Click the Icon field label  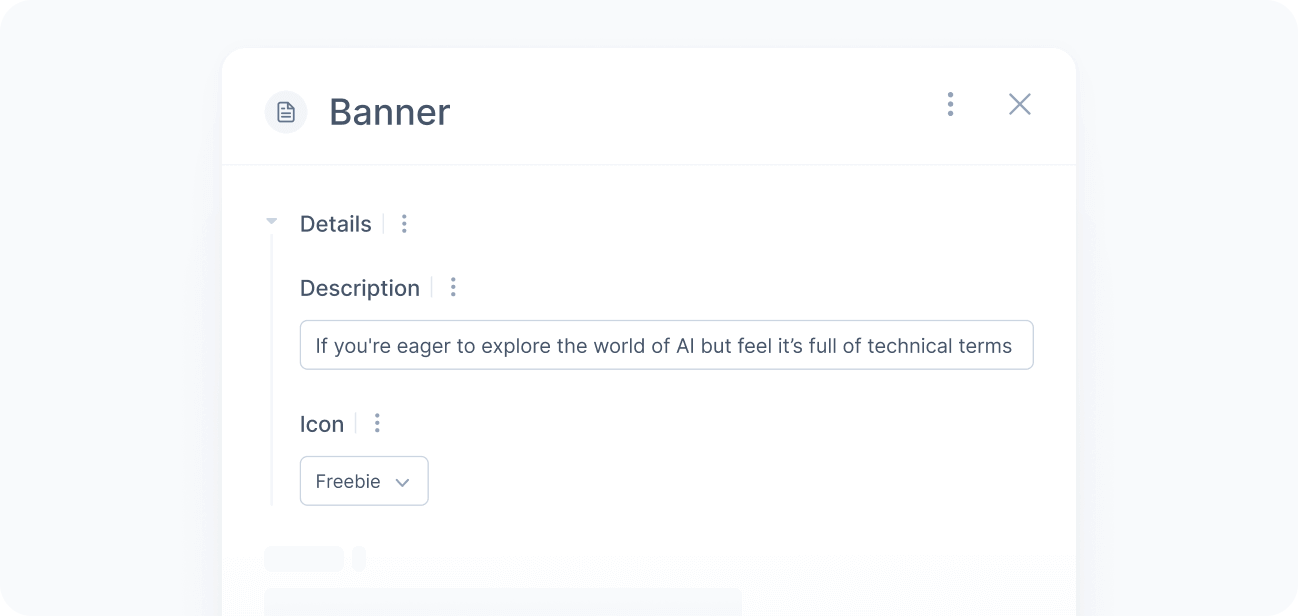322,424
